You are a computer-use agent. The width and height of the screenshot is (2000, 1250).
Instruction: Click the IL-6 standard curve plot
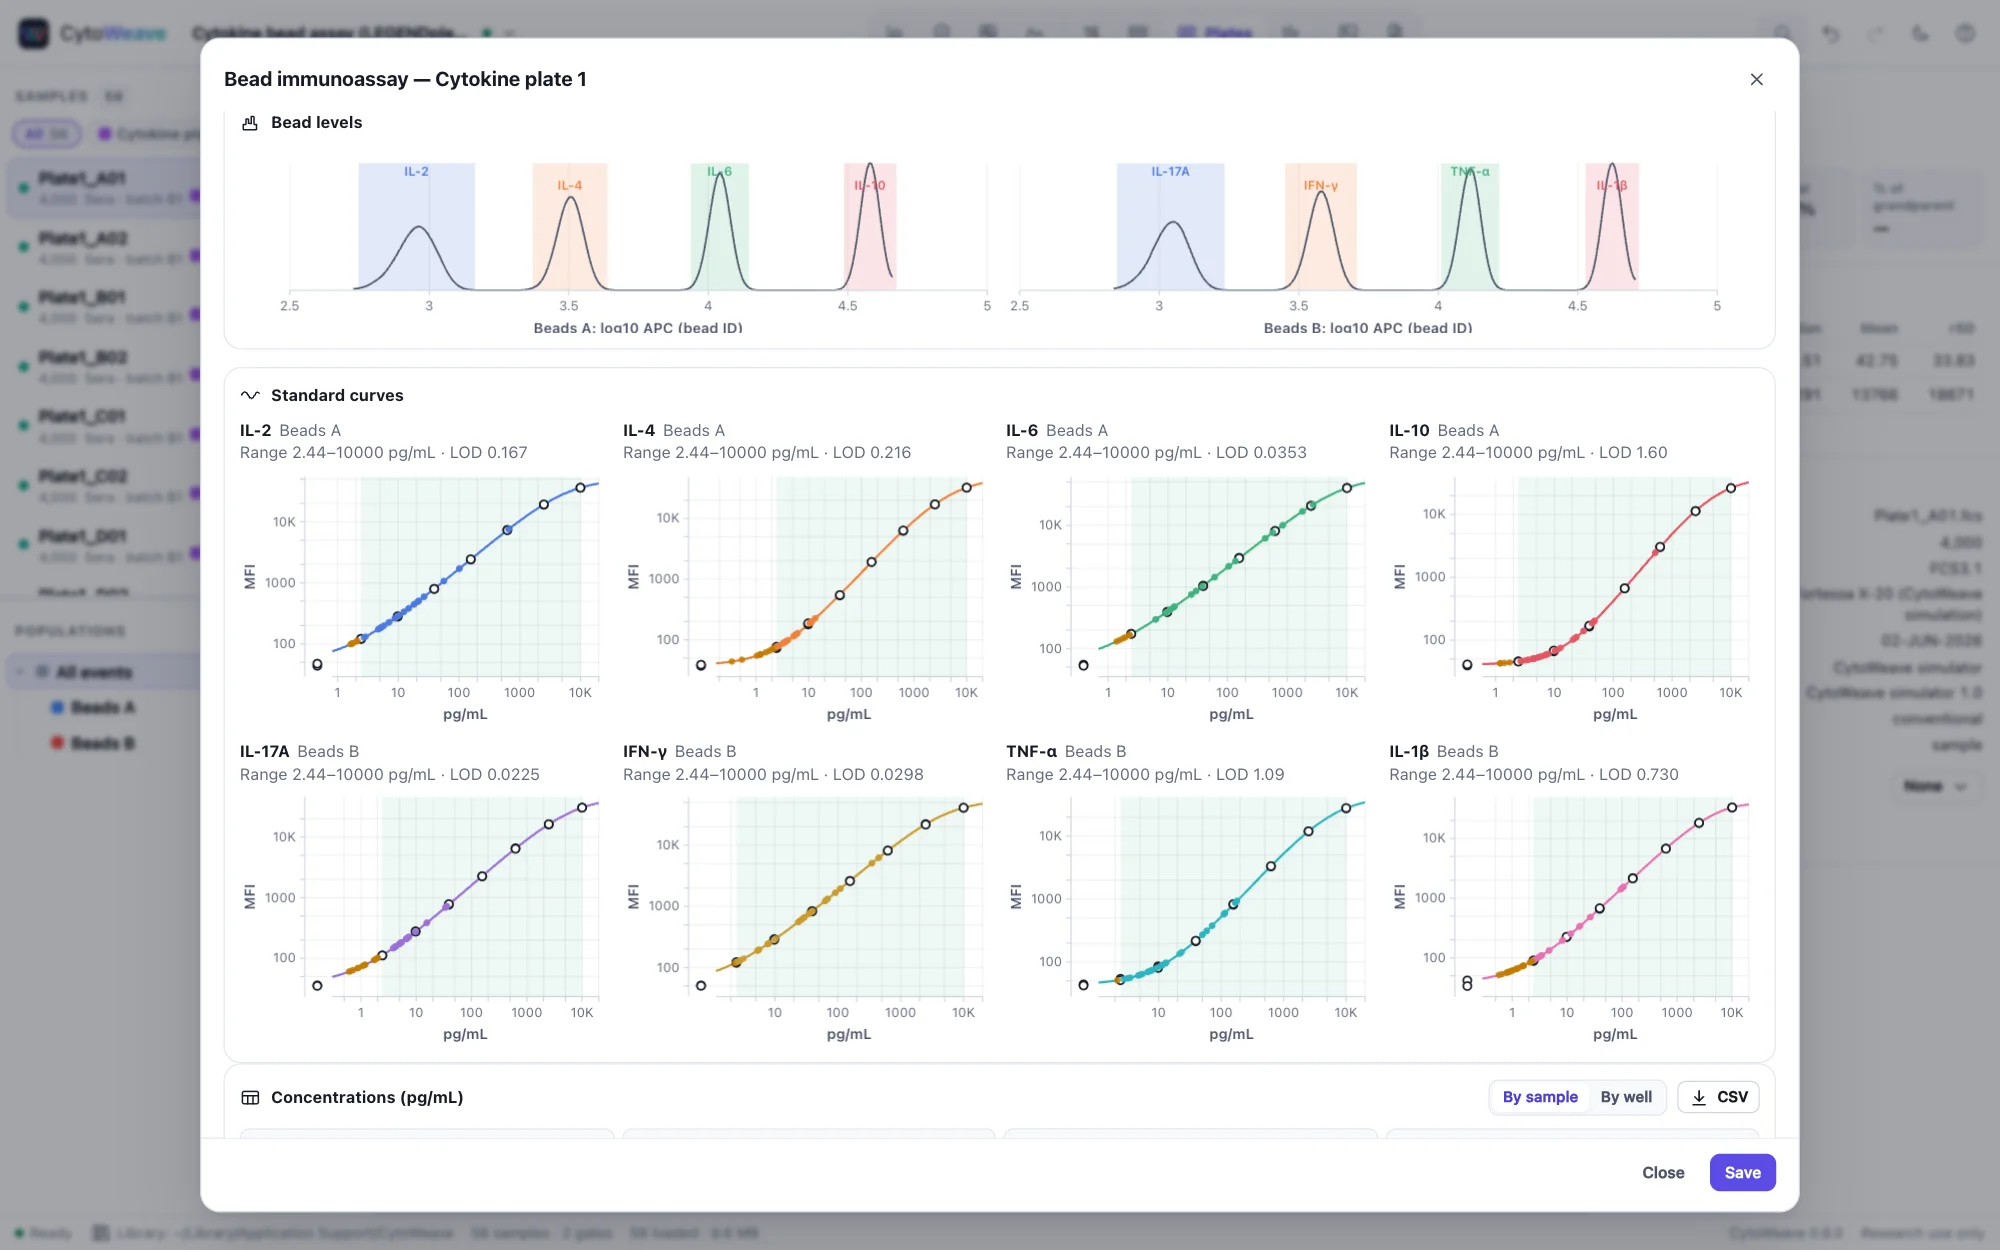click(1217, 577)
